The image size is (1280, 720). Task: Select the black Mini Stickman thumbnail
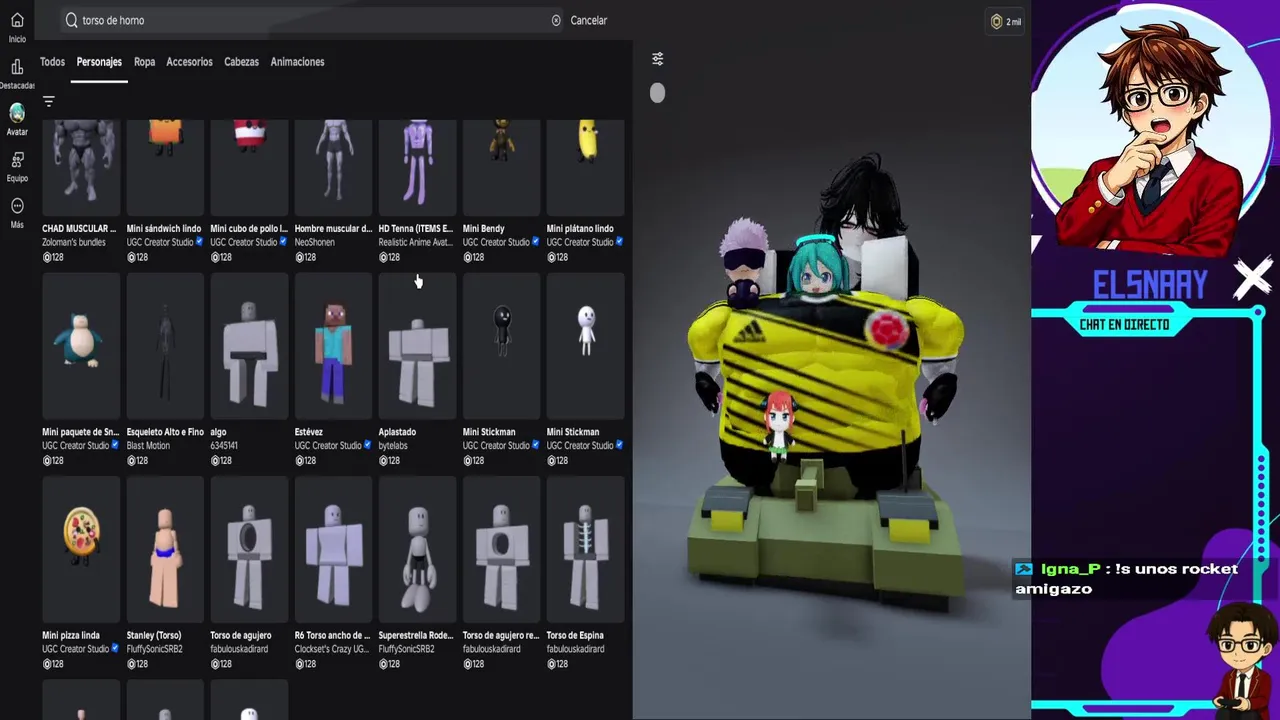501,346
